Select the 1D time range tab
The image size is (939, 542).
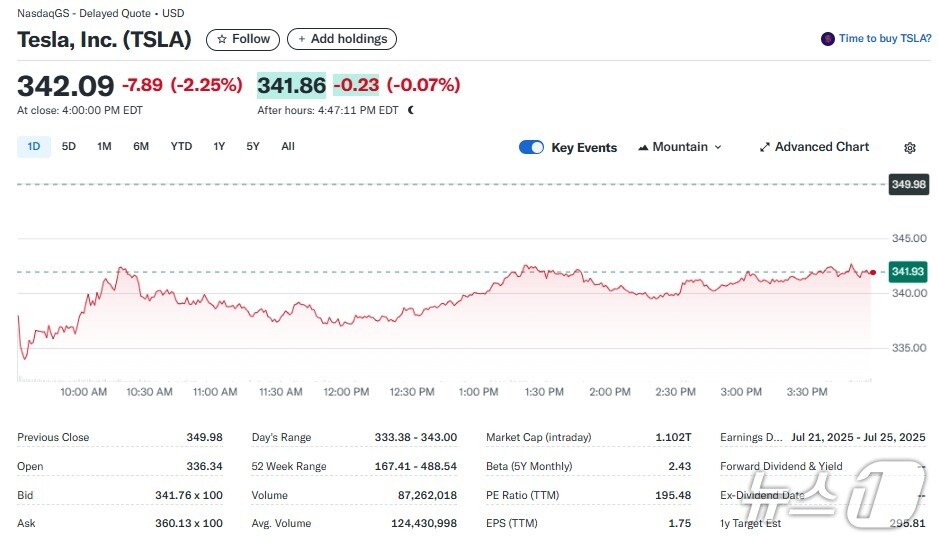point(34,147)
